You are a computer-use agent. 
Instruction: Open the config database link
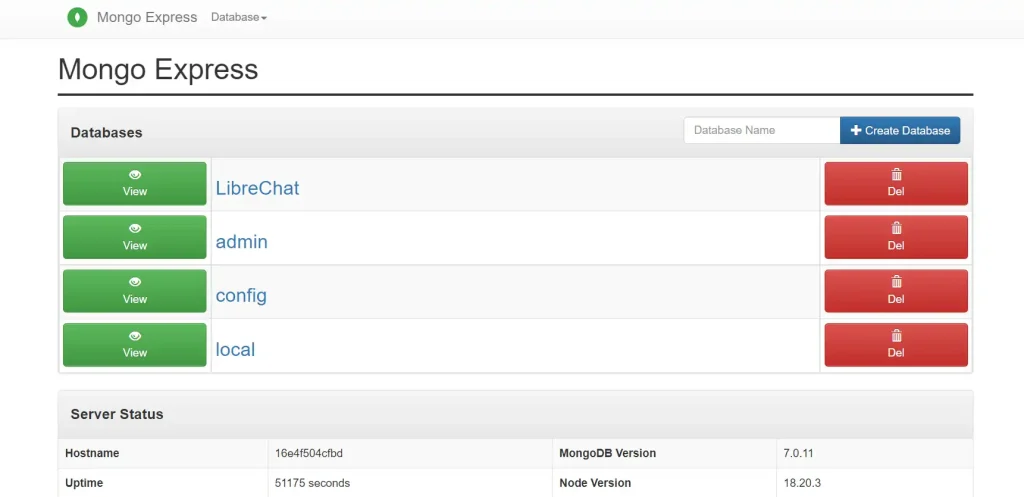241,296
